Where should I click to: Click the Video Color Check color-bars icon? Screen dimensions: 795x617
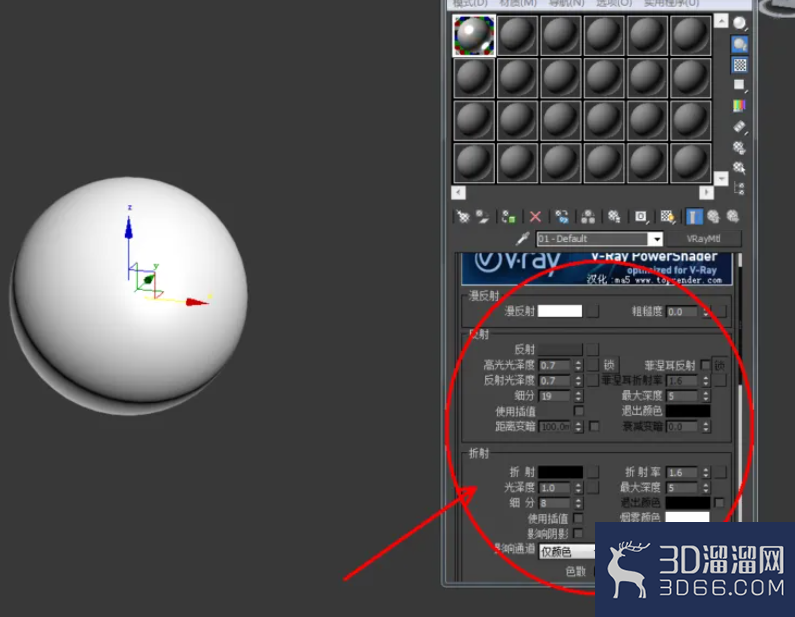tap(740, 105)
